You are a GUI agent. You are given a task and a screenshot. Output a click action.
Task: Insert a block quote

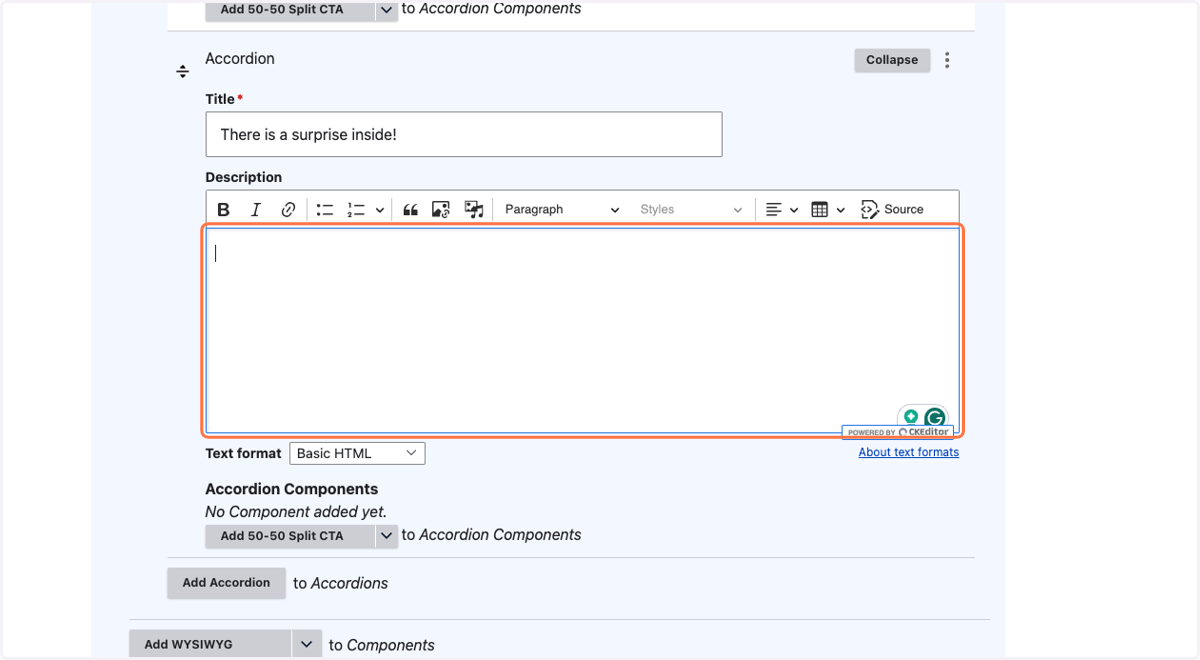[x=410, y=209]
